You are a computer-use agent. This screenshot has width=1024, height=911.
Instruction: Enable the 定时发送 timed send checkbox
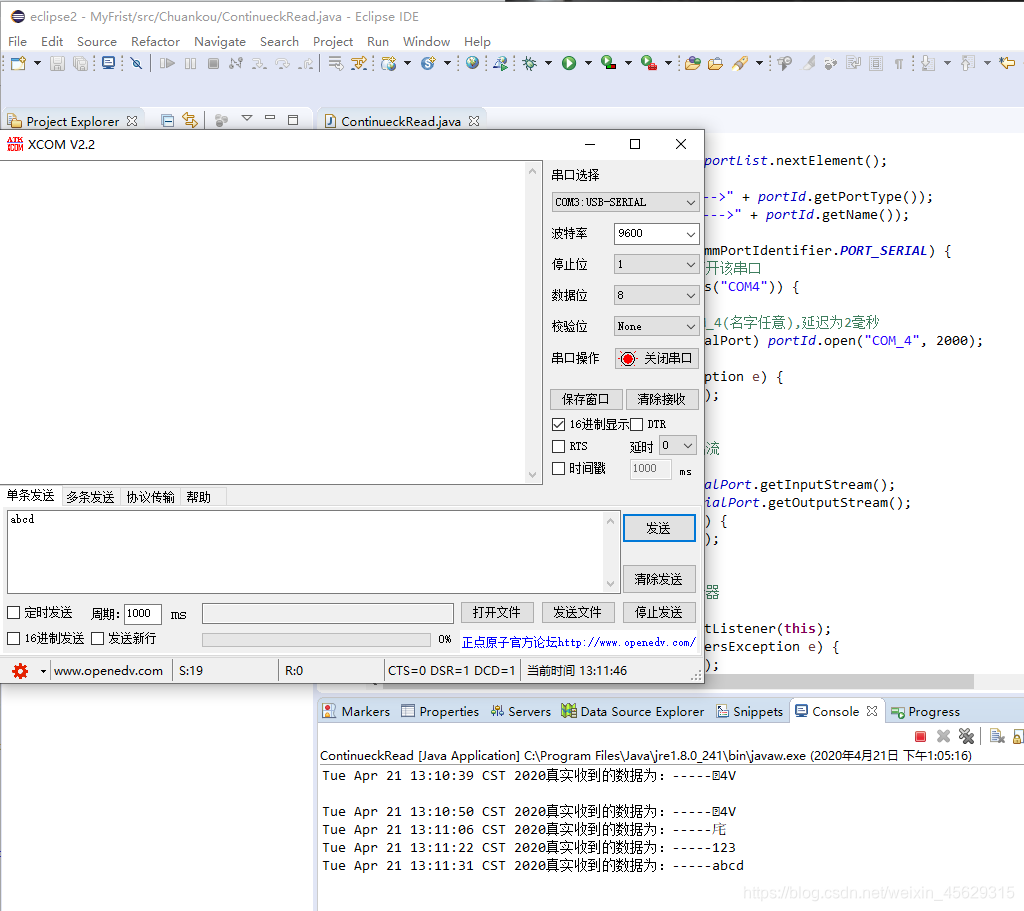click(14, 613)
